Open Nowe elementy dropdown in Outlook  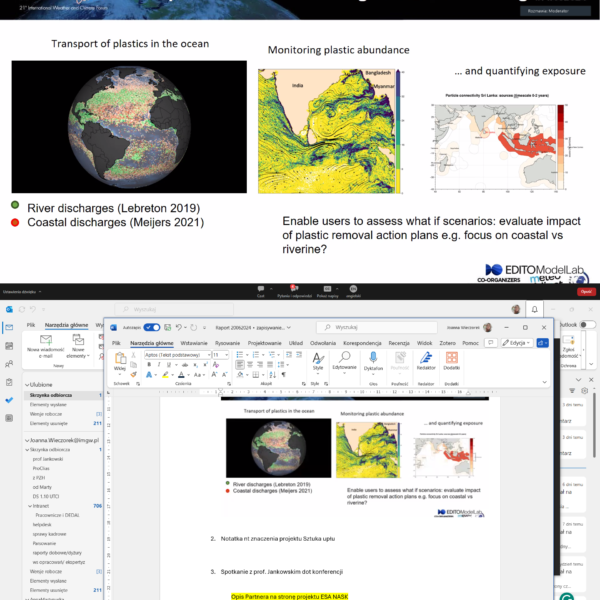[x=78, y=347]
